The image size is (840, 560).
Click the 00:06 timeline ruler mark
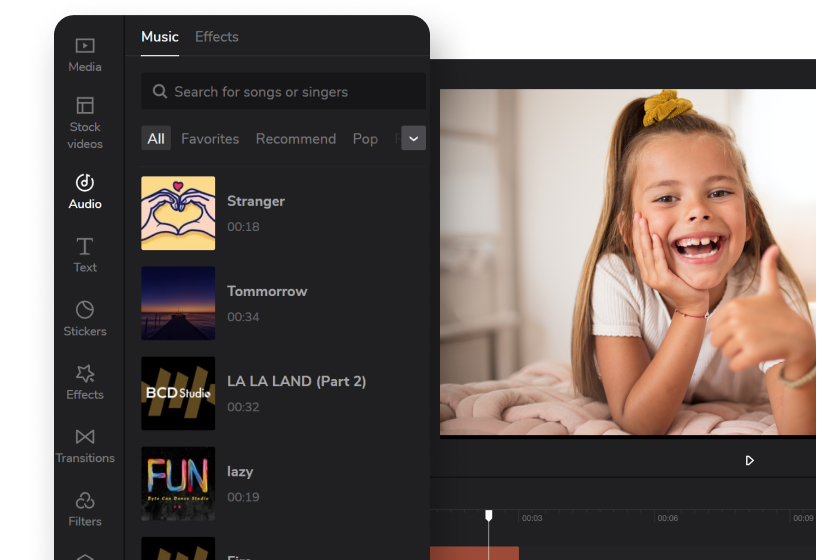point(668,518)
